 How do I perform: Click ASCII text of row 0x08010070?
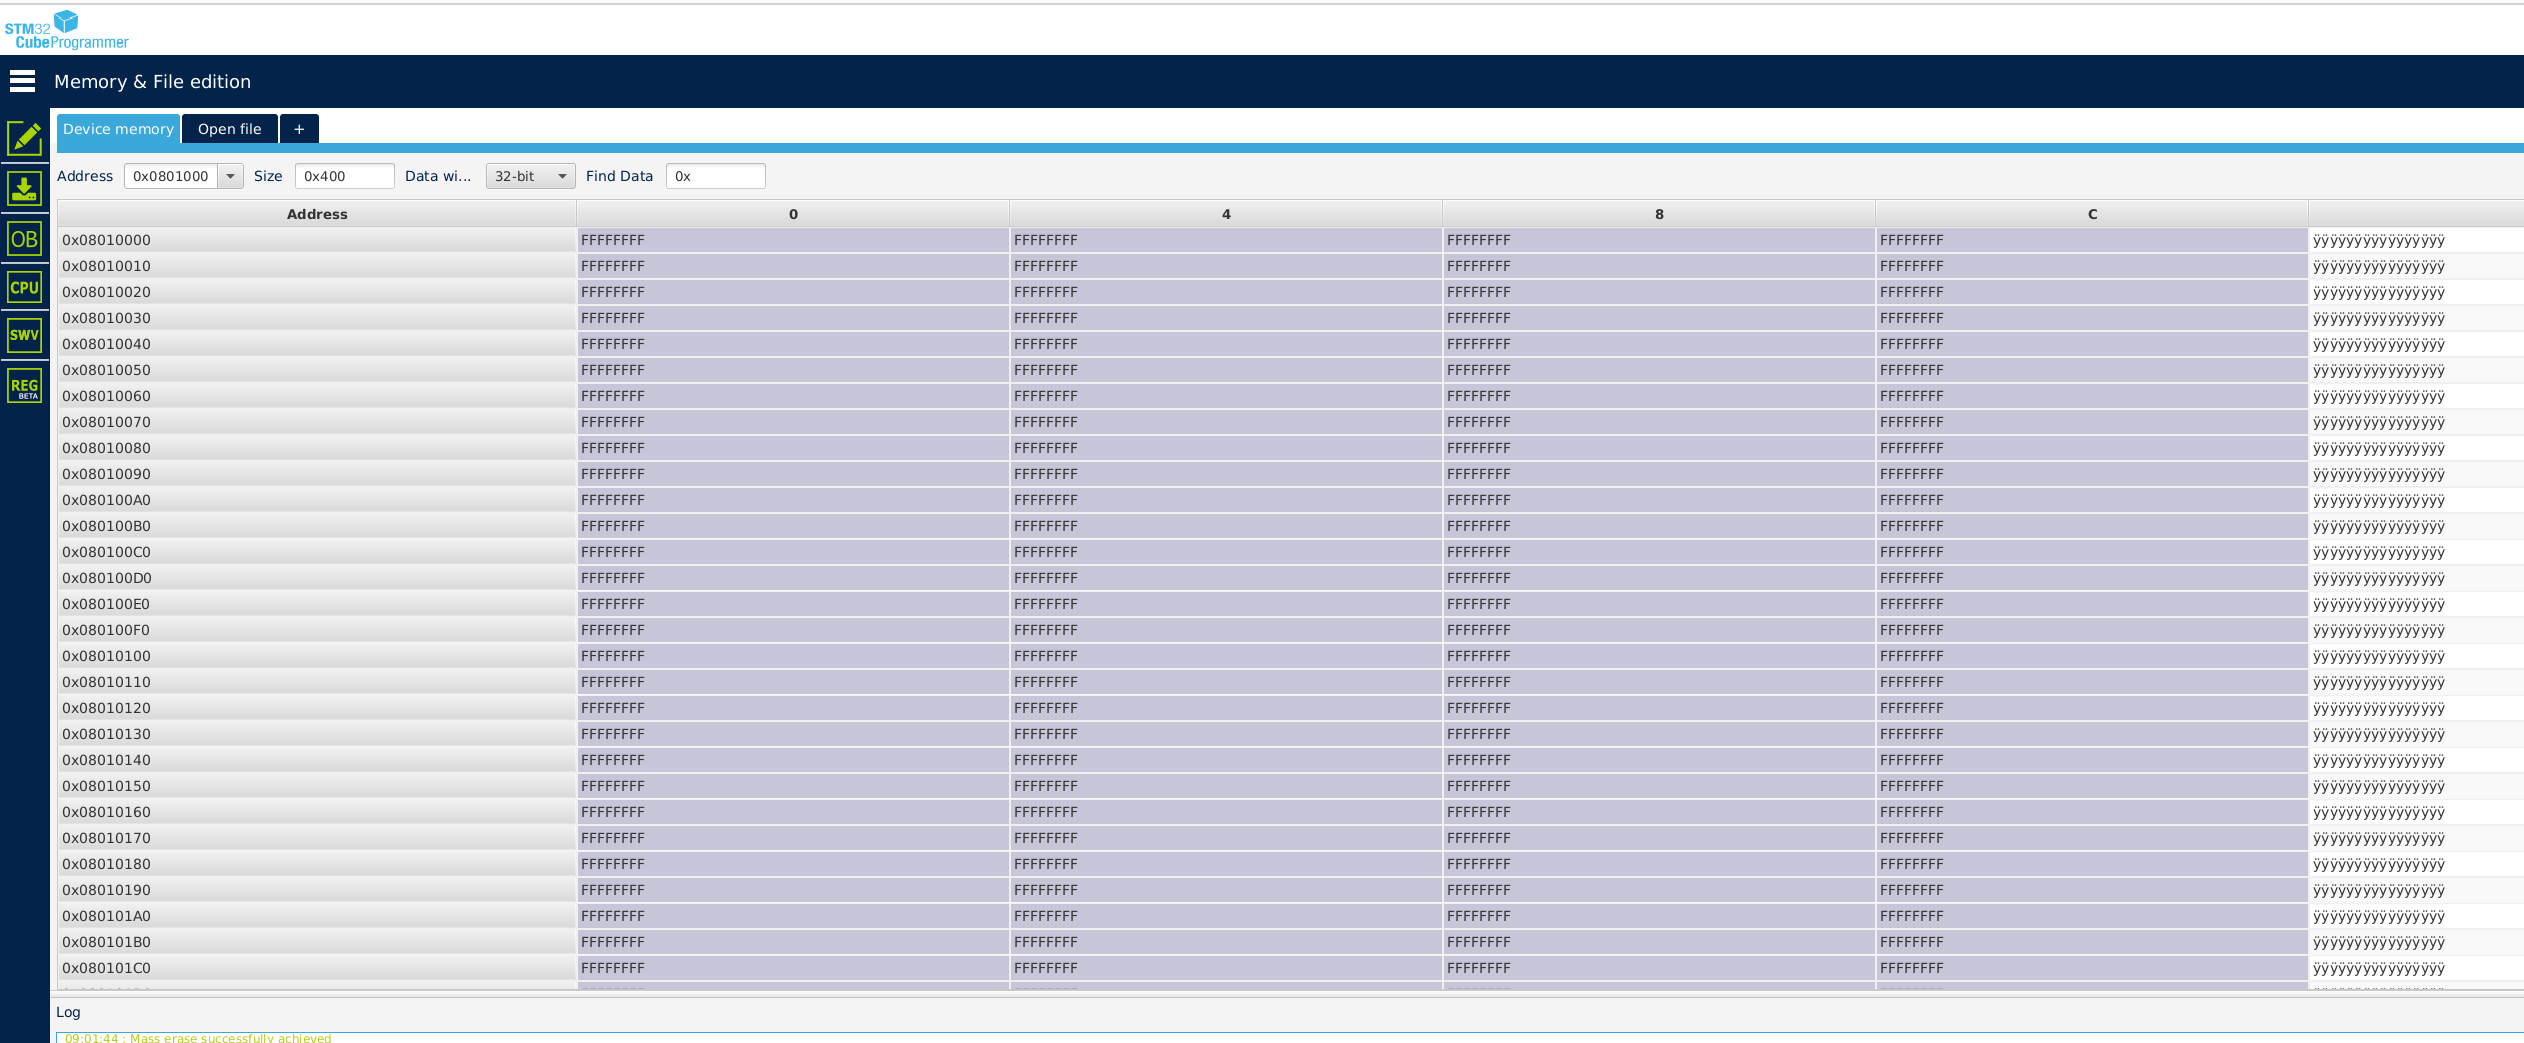2379,422
